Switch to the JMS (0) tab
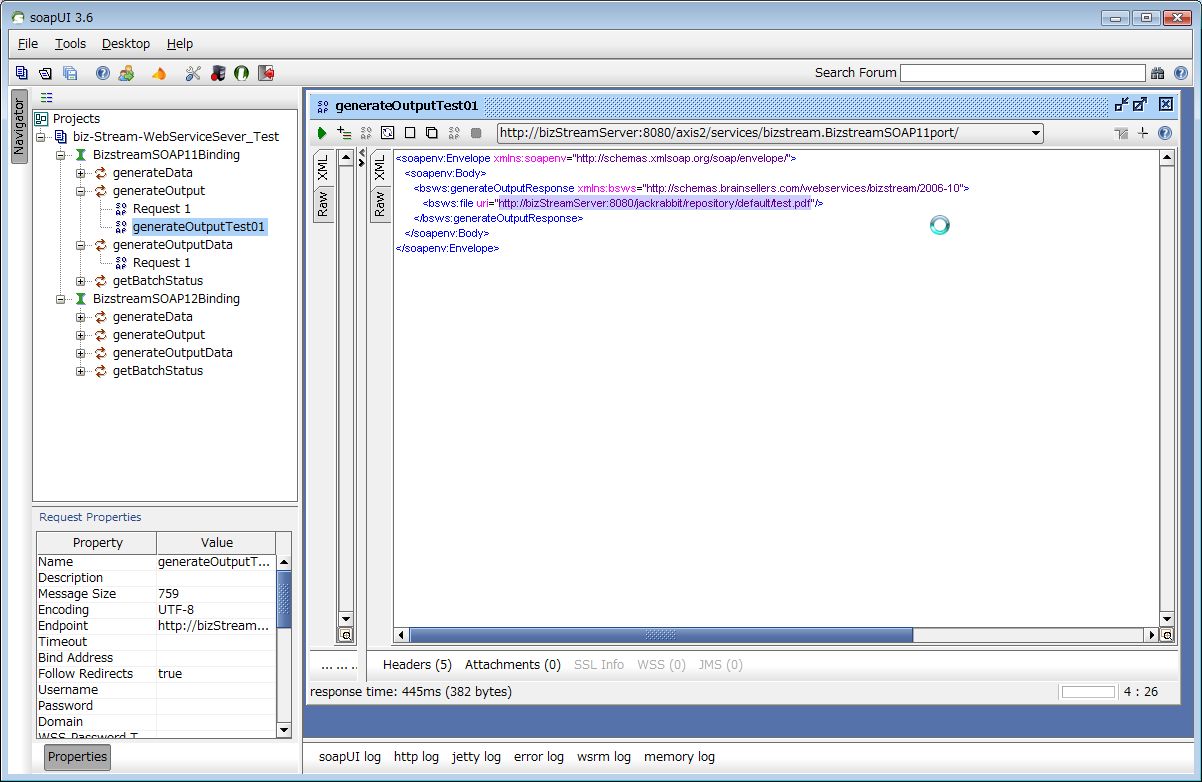The height and width of the screenshot is (782, 1202). click(720, 665)
